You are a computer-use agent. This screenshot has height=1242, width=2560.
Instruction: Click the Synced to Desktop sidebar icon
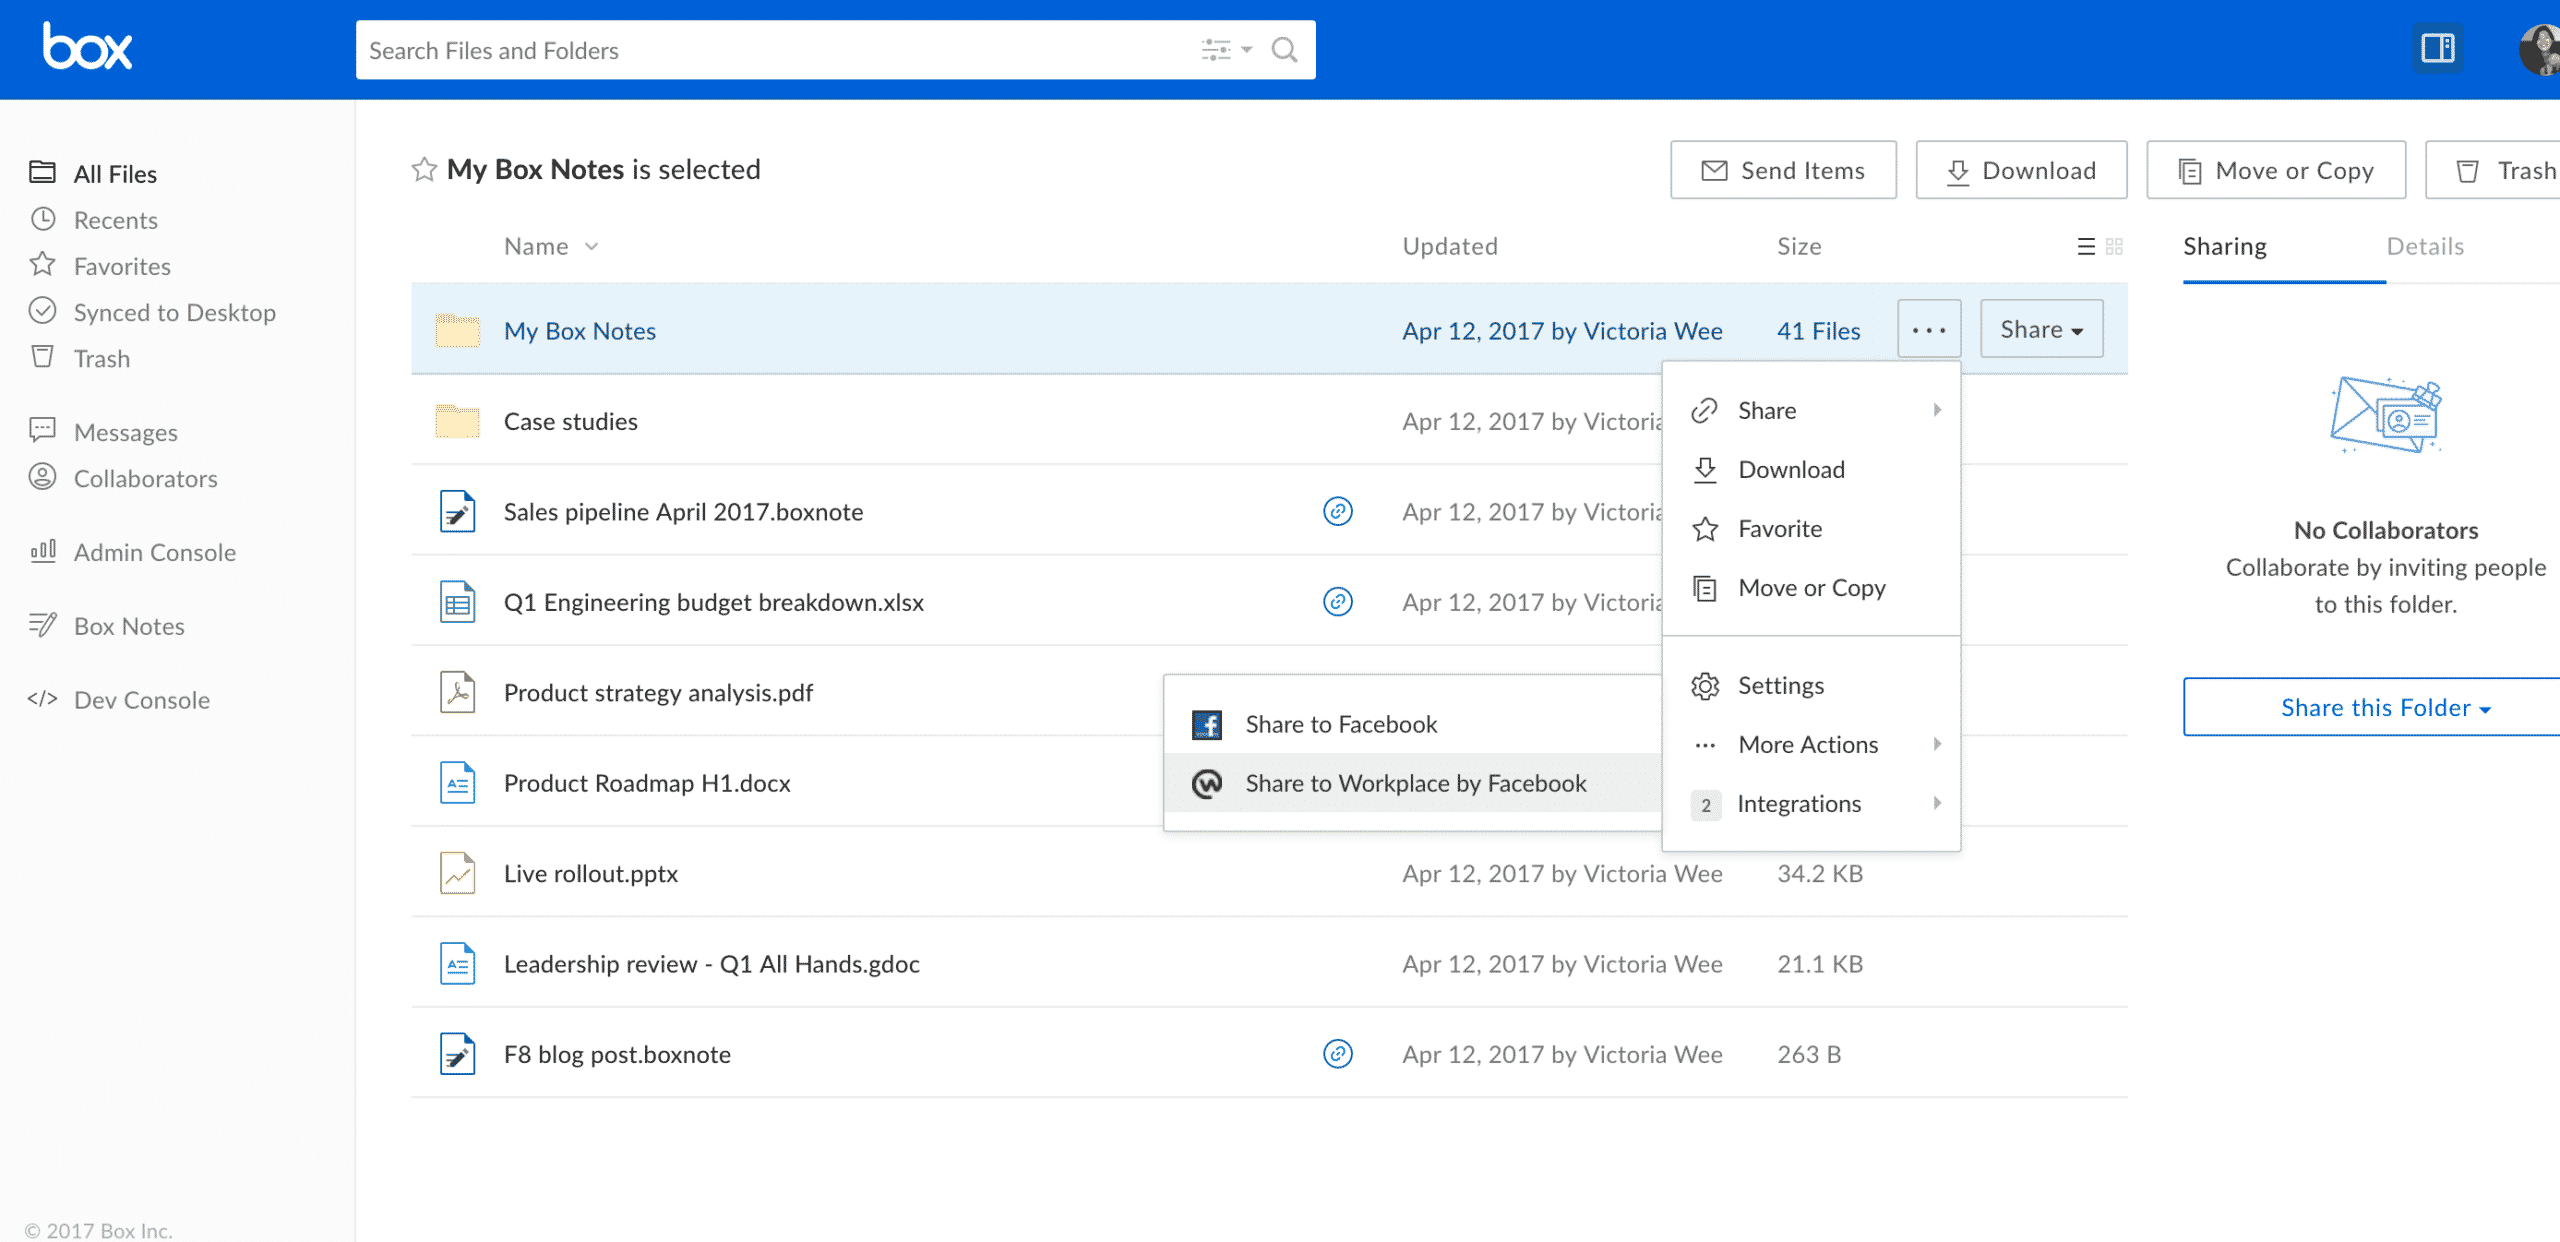(46, 310)
